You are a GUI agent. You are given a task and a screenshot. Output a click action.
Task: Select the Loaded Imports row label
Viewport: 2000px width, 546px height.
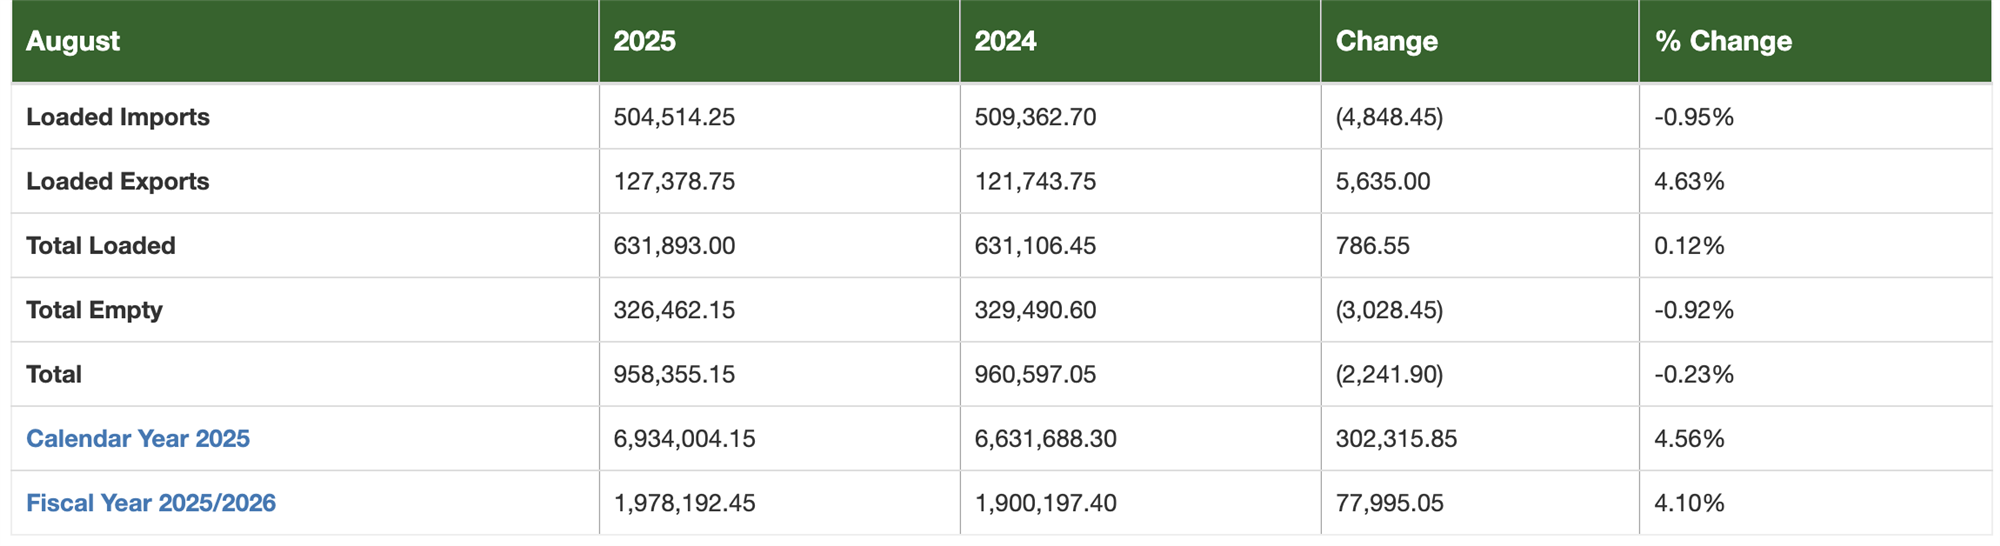pyautogui.click(x=118, y=117)
